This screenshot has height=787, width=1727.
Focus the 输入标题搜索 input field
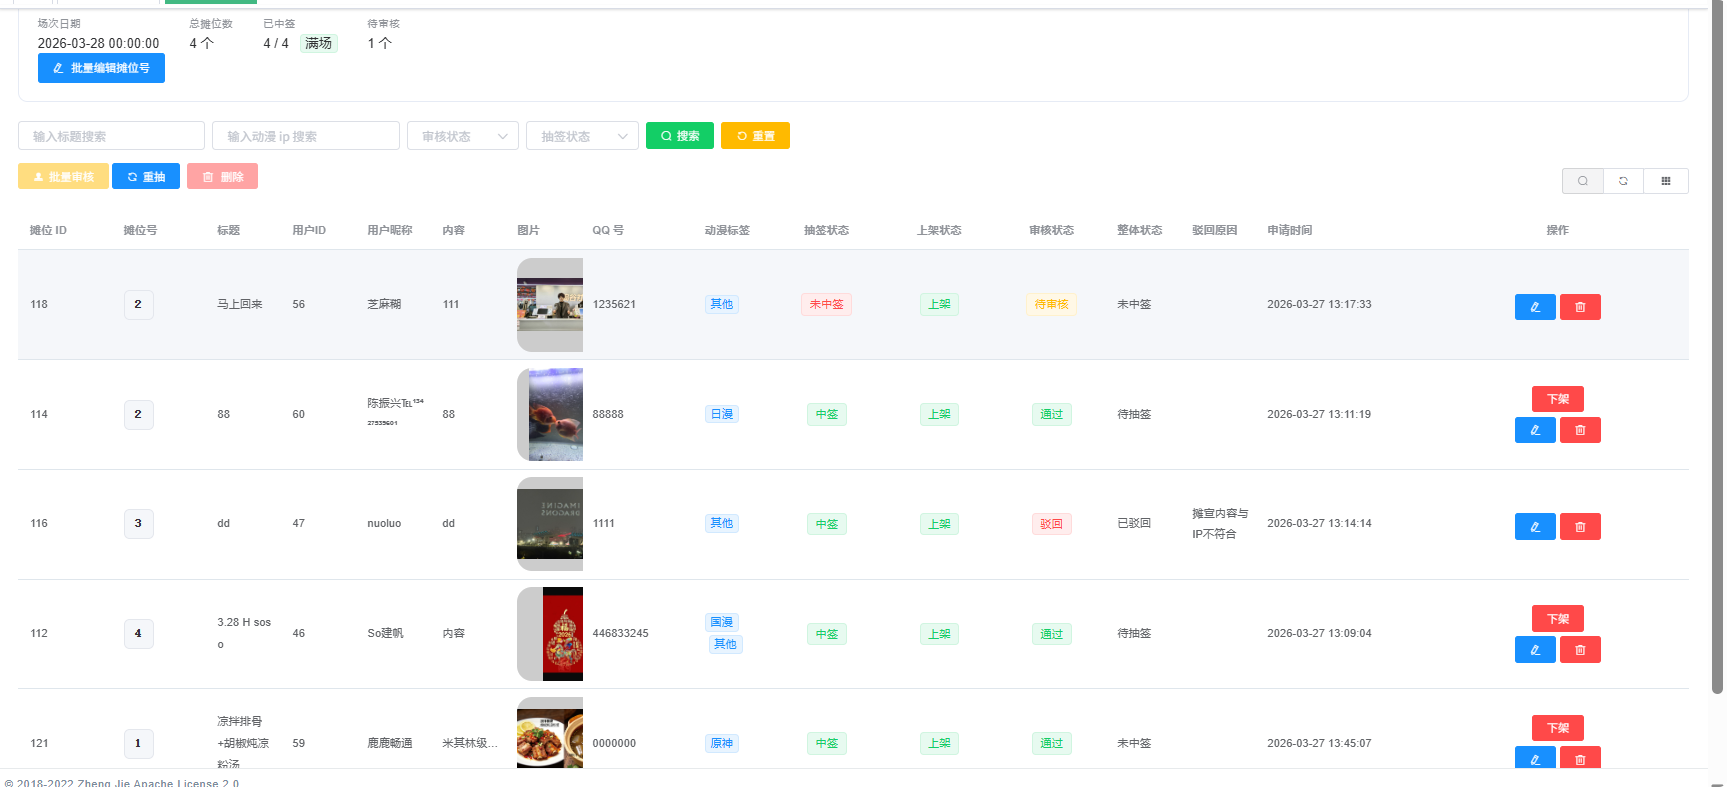(111, 136)
